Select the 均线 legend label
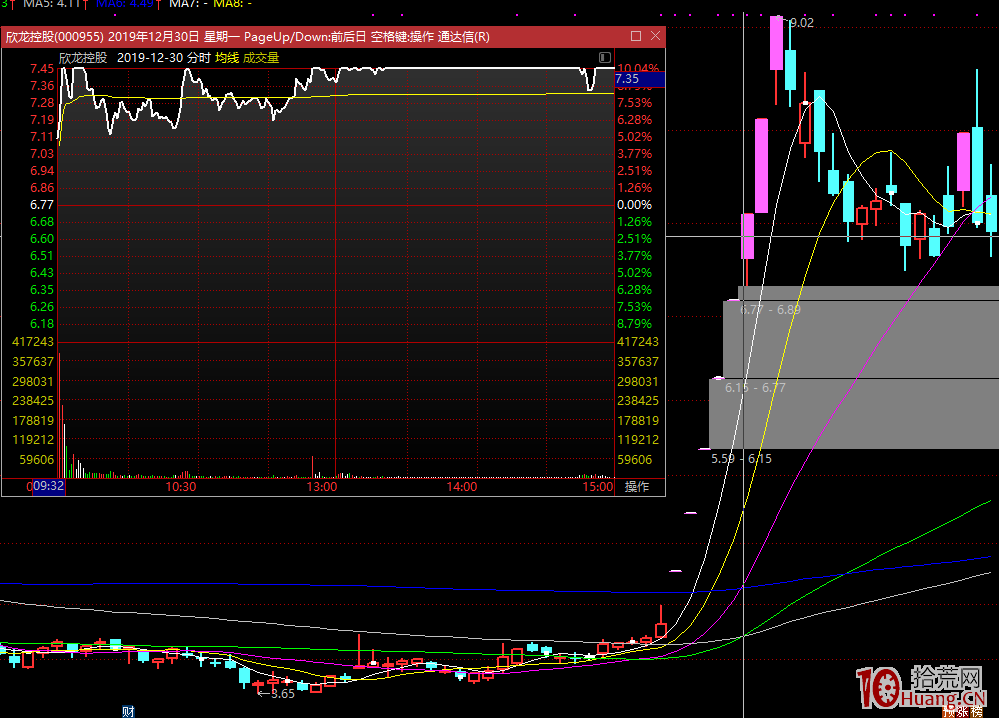This screenshot has height=718, width=999. click(x=227, y=58)
